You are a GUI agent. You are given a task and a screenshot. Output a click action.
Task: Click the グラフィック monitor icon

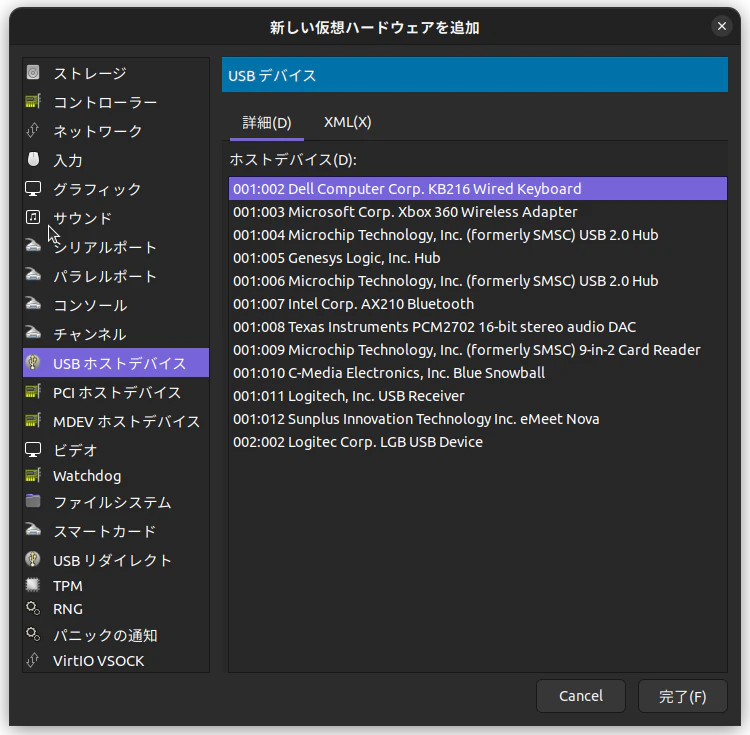pos(33,188)
